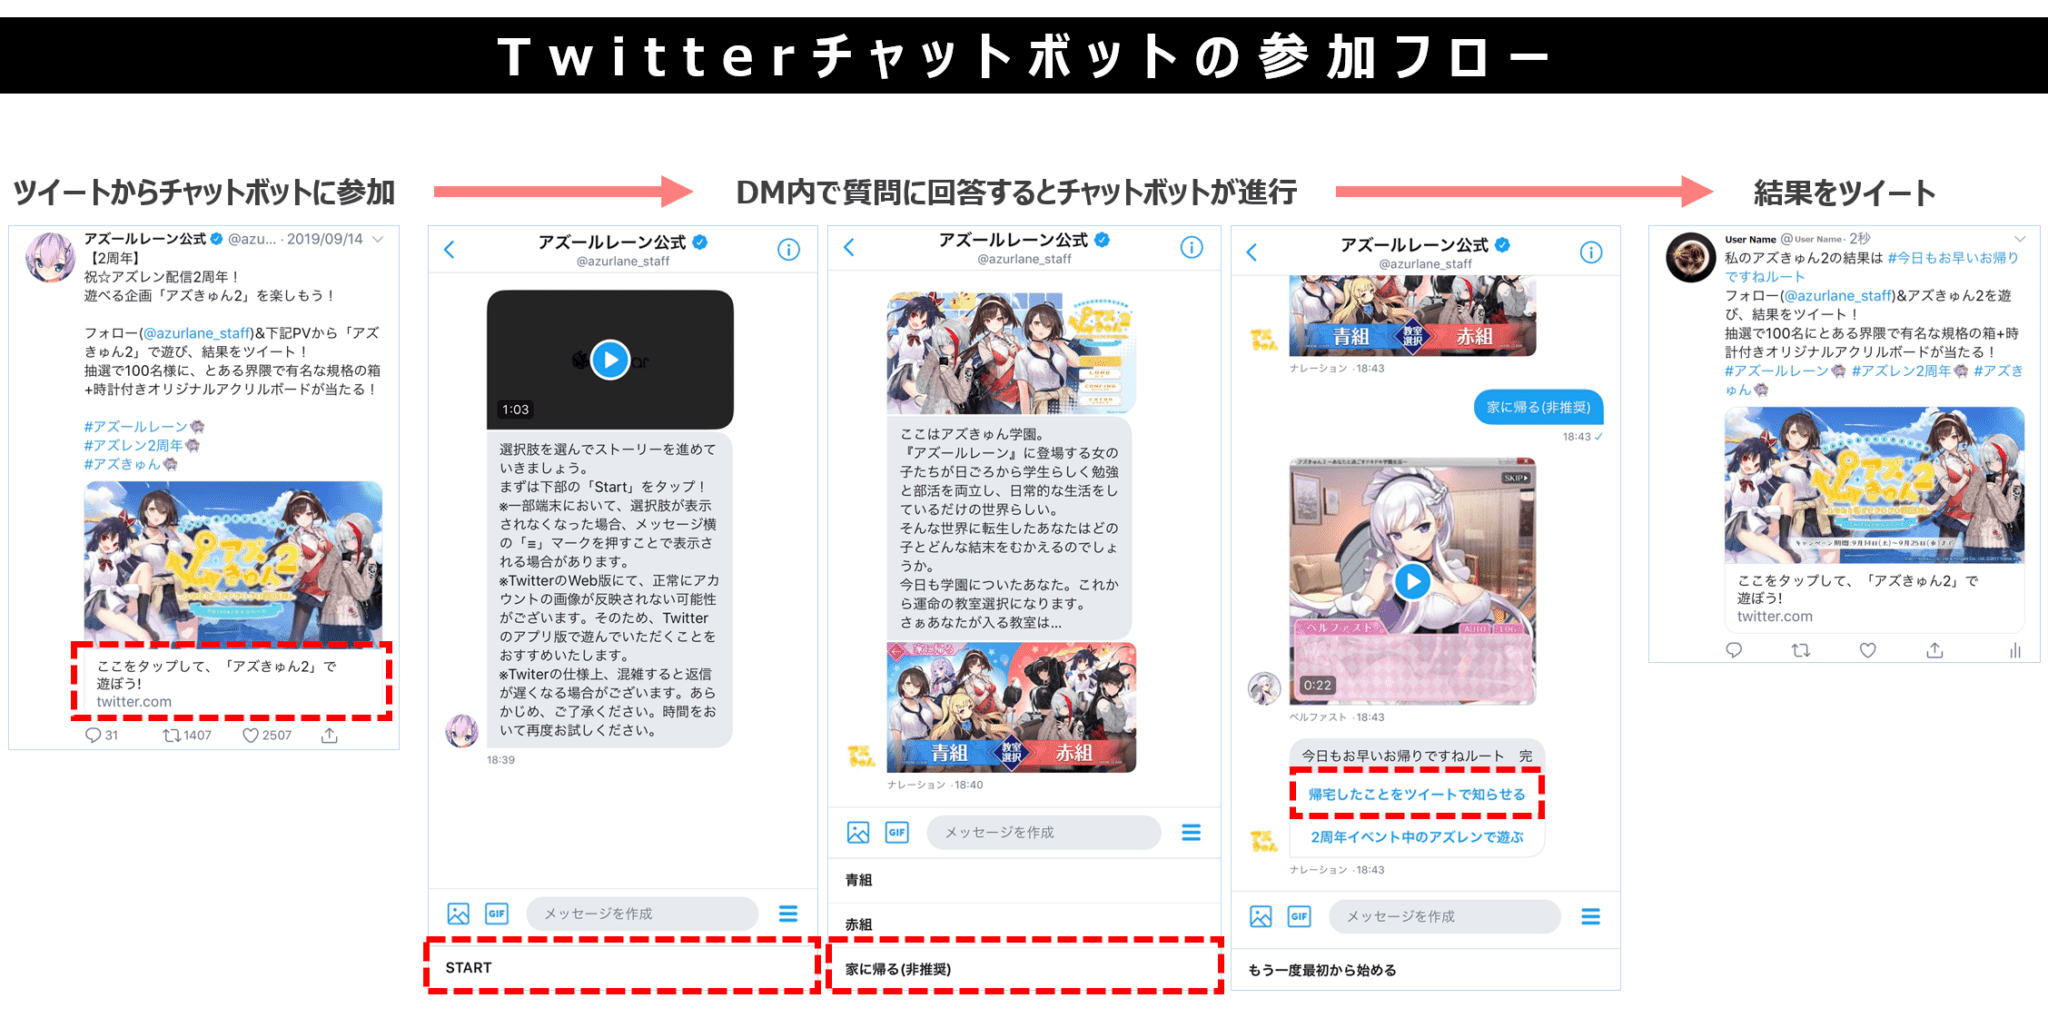The height and width of the screenshot is (1018, 2048).
Task: Open User Name avatar in result tweet
Action: coord(1691,257)
